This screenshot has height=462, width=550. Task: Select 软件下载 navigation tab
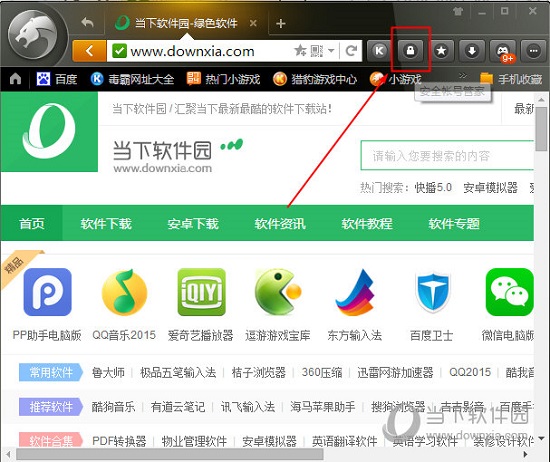(x=106, y=223)
